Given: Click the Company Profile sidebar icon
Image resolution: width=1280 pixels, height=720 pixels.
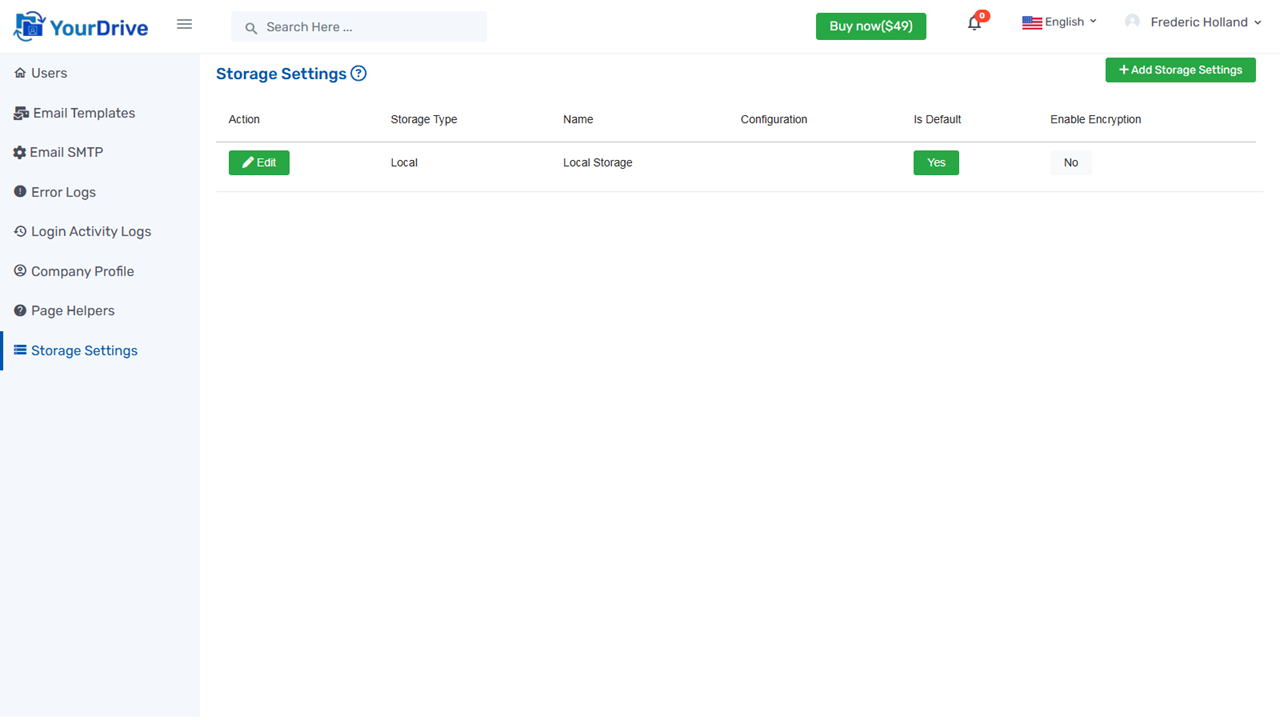Looking at the screenshot, I should [19, 271].
